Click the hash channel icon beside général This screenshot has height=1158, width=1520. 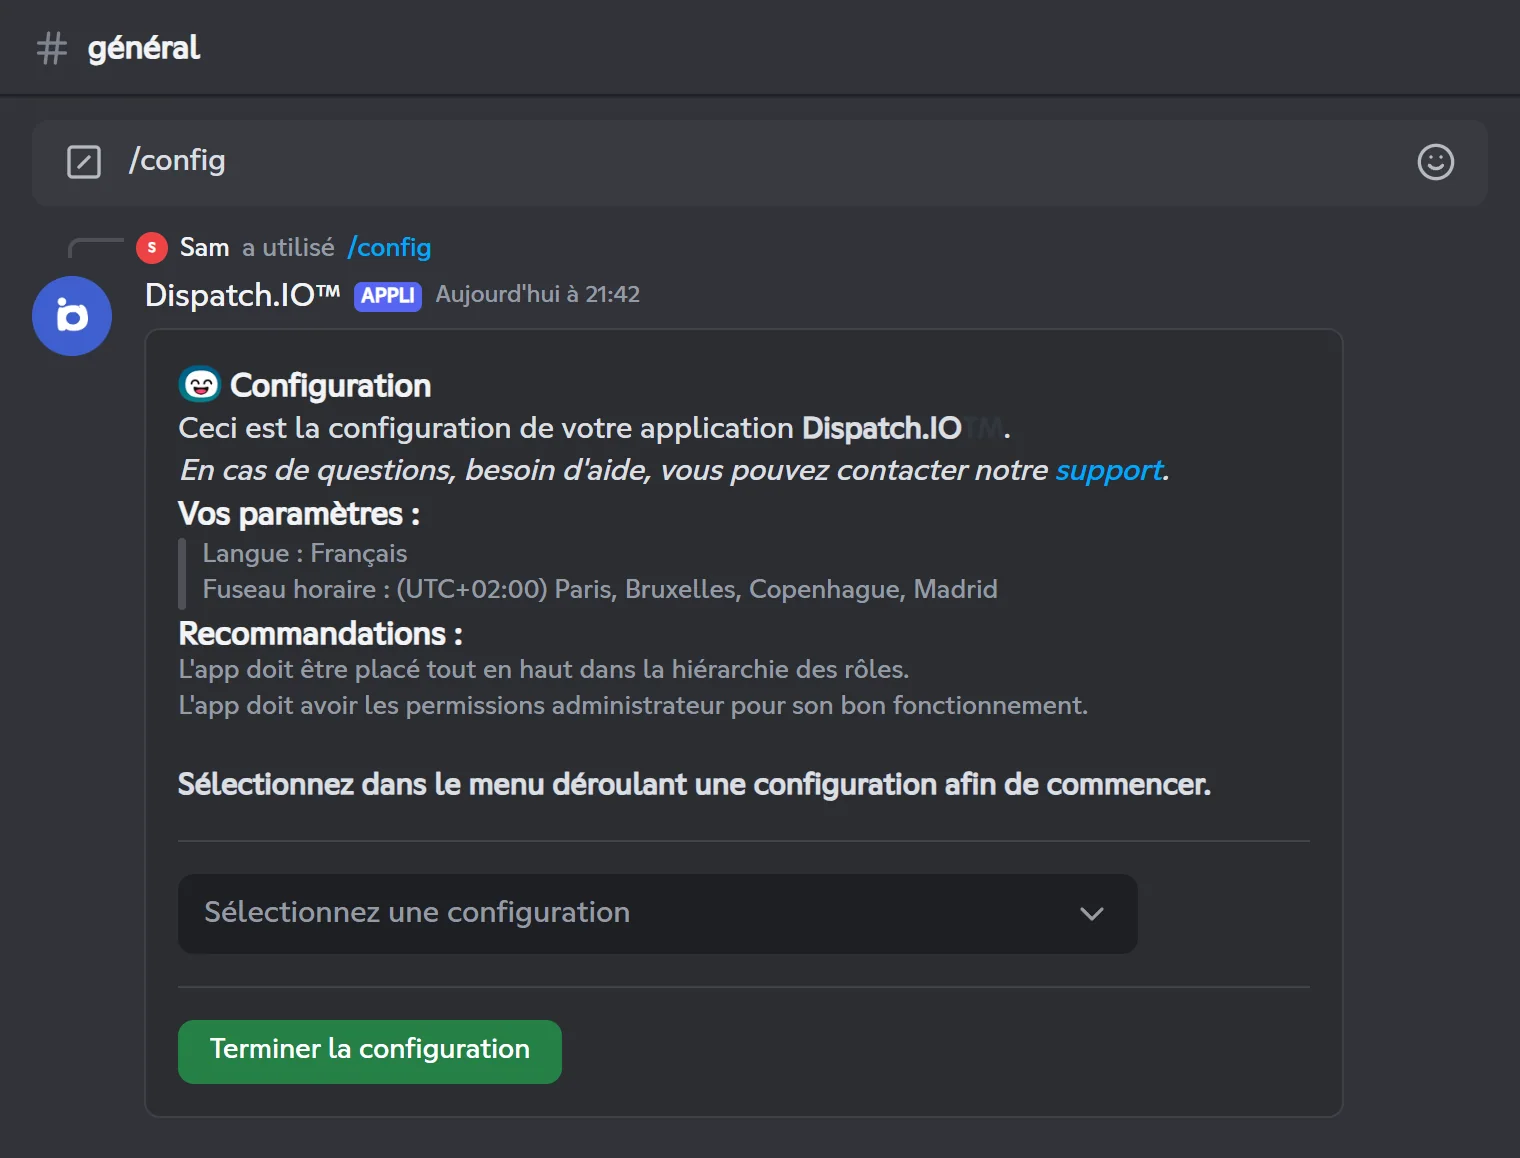click(52, 48)
